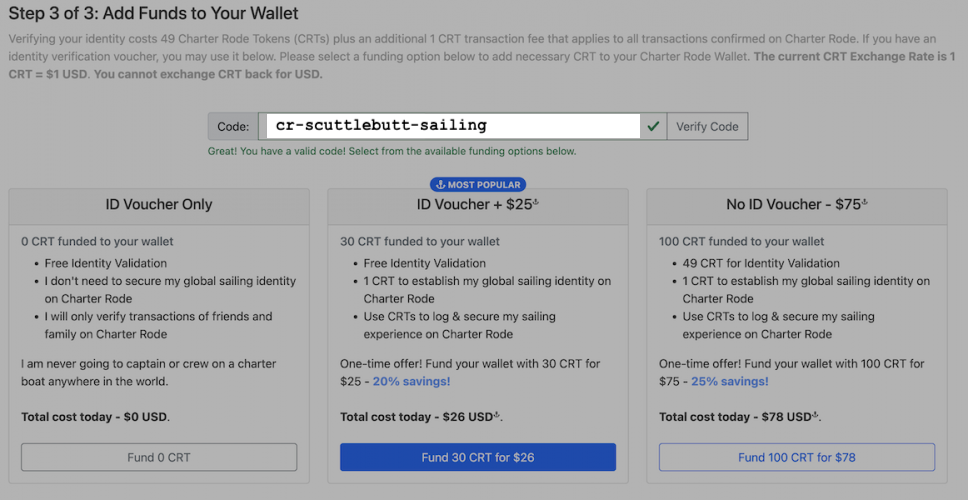Open the 20% savings! link
968x500 pixels.
(412, 381)
